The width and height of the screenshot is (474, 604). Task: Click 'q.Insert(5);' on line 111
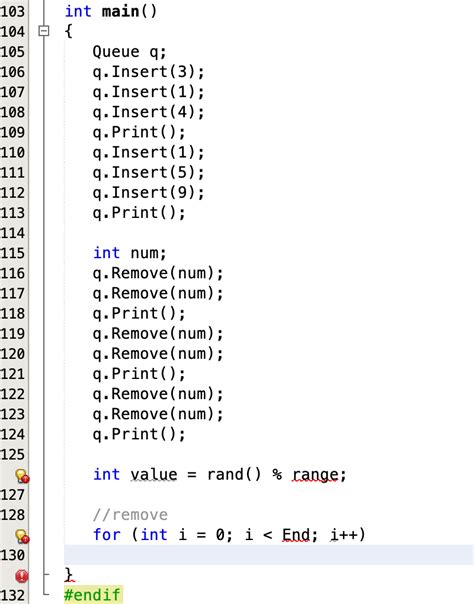tap(148, 172)
